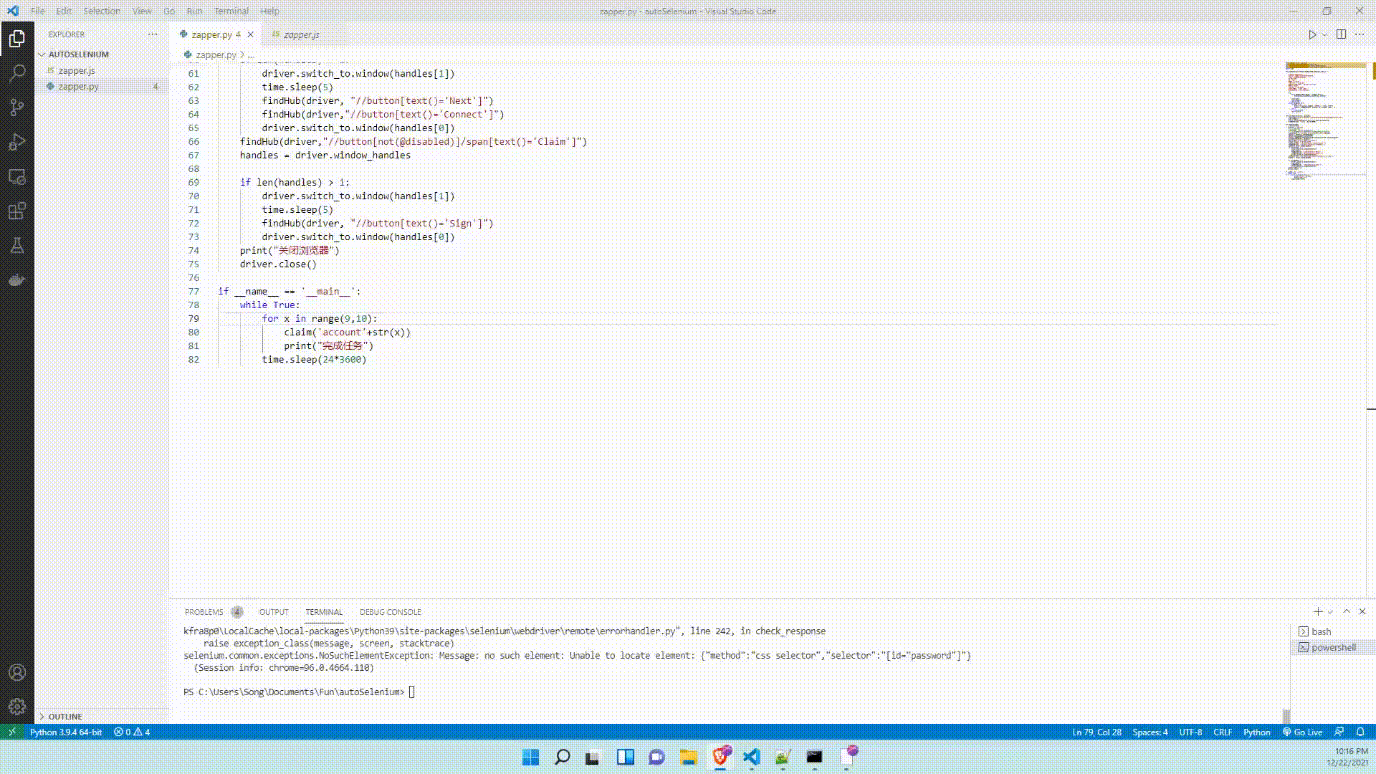Select the bash terminal
The height and width of the screenshot is (774, 1376).
(x=1331, y=632)
